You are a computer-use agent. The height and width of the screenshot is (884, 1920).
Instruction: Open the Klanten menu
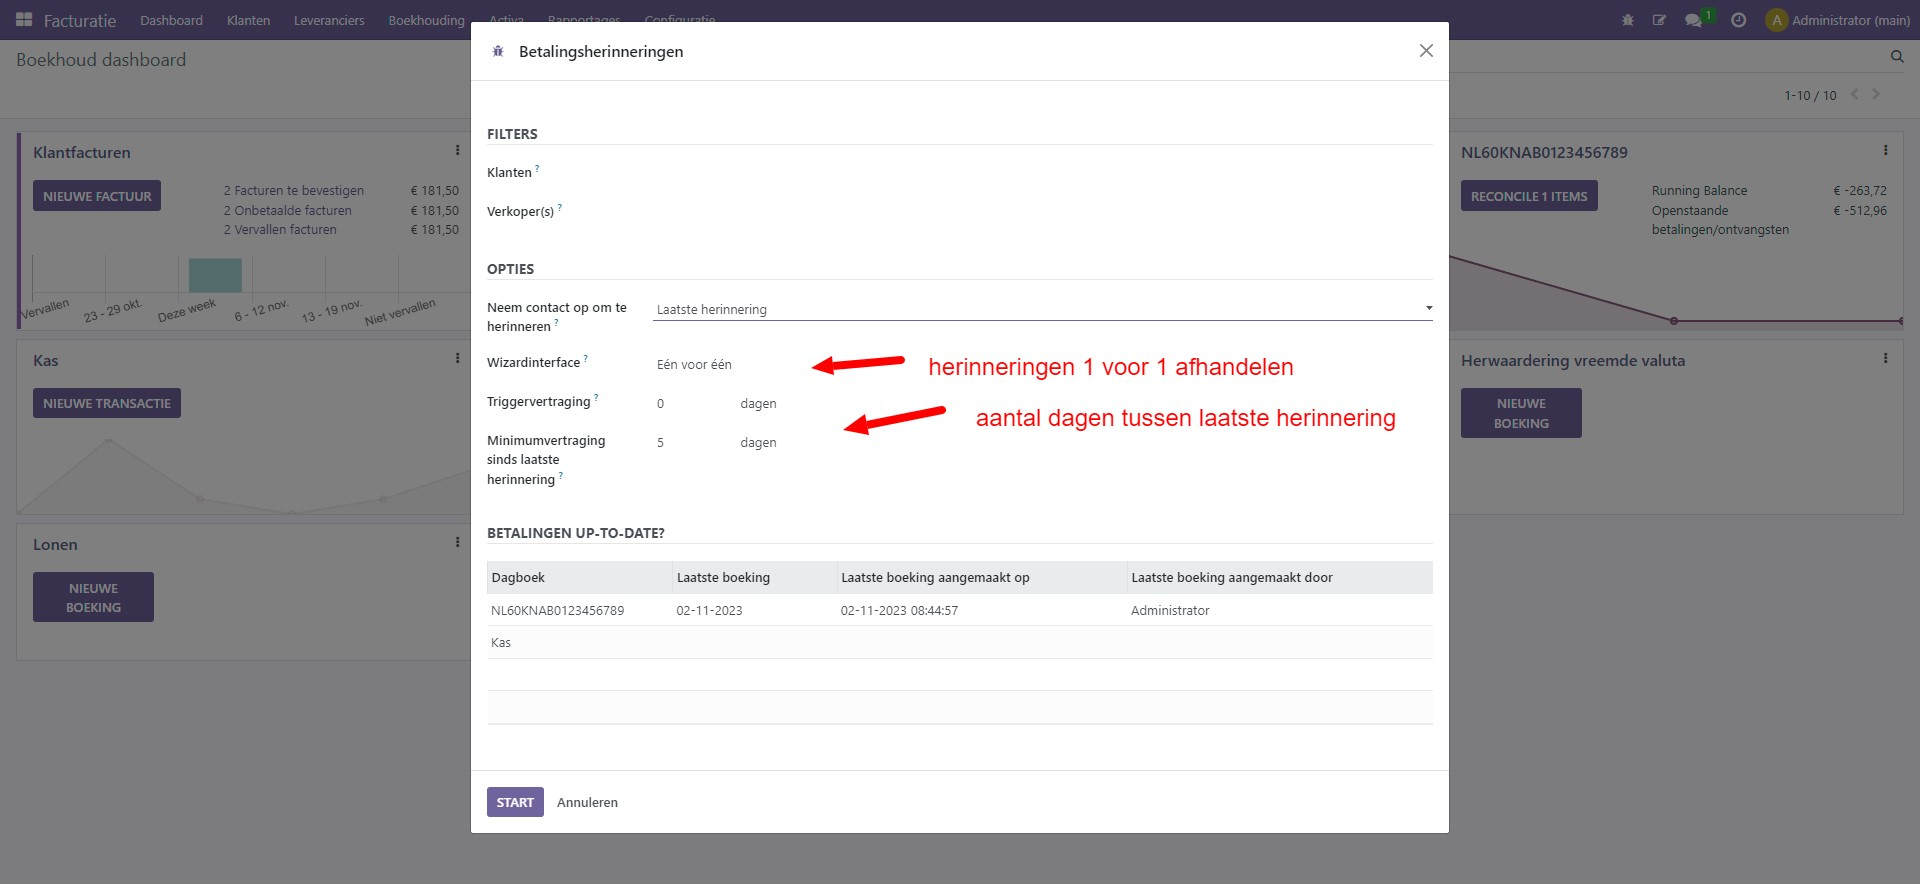(248, 20)
